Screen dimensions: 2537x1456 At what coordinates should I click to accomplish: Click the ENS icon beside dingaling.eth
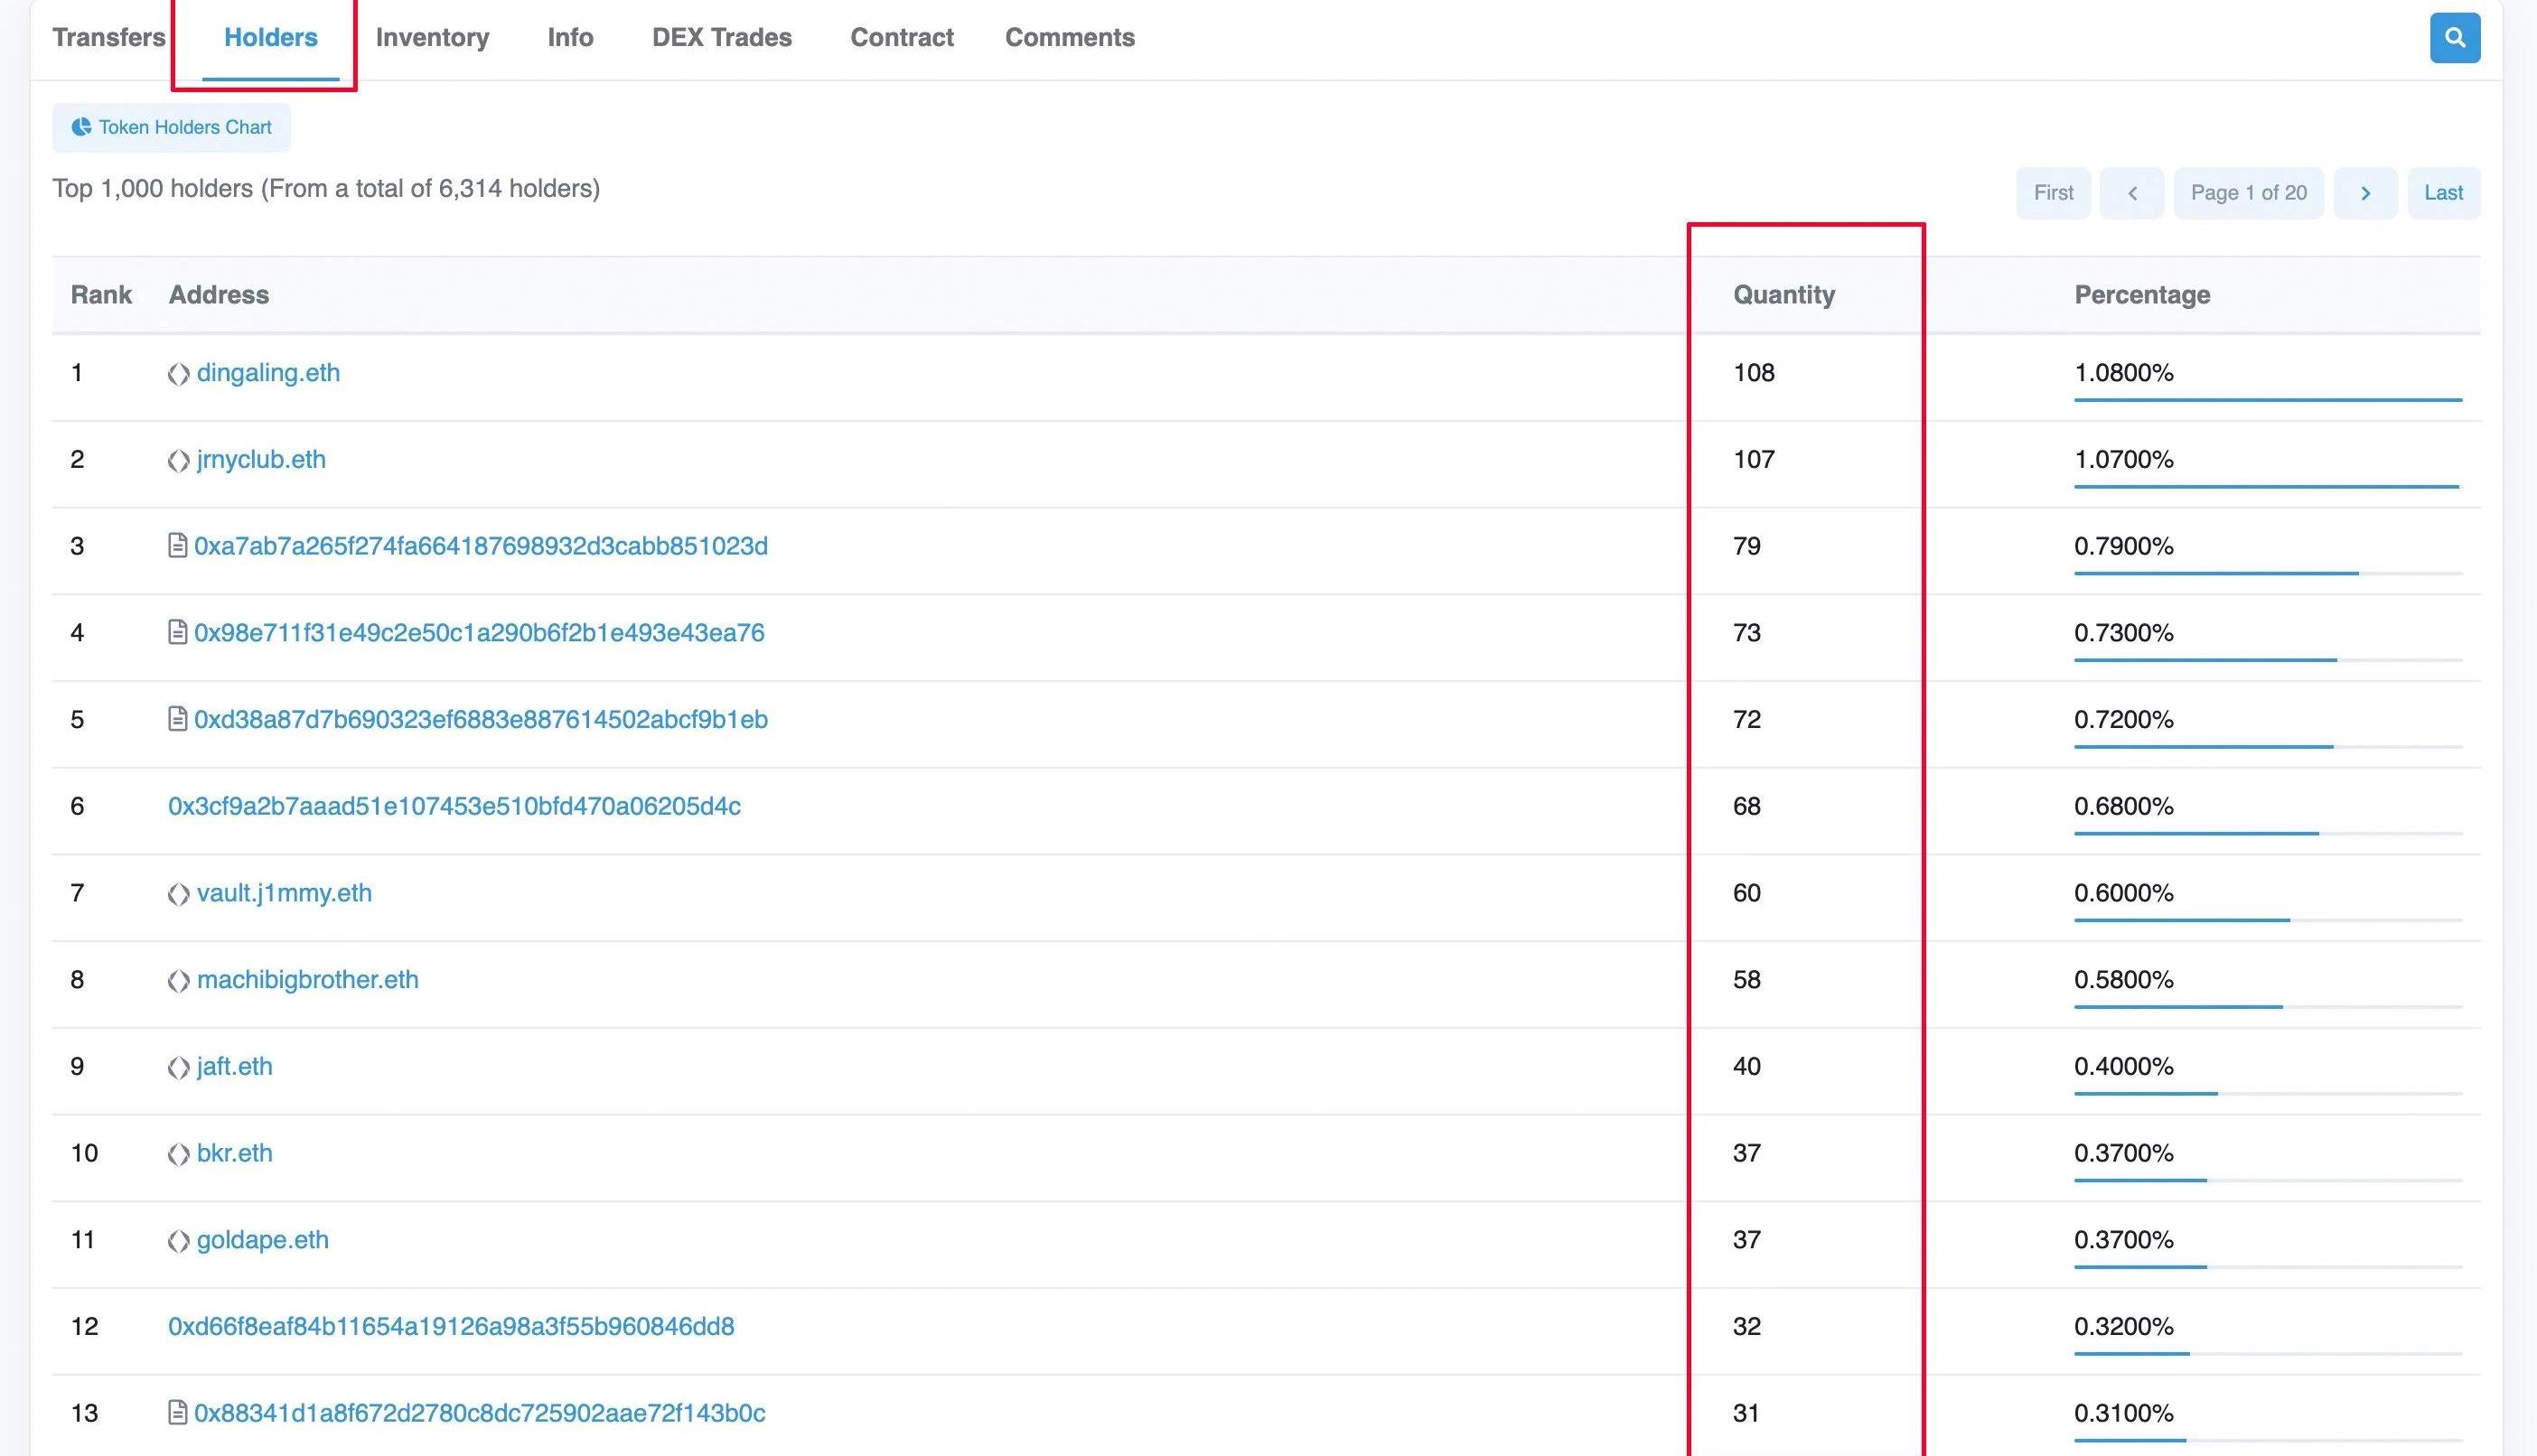tap(178, 374)
